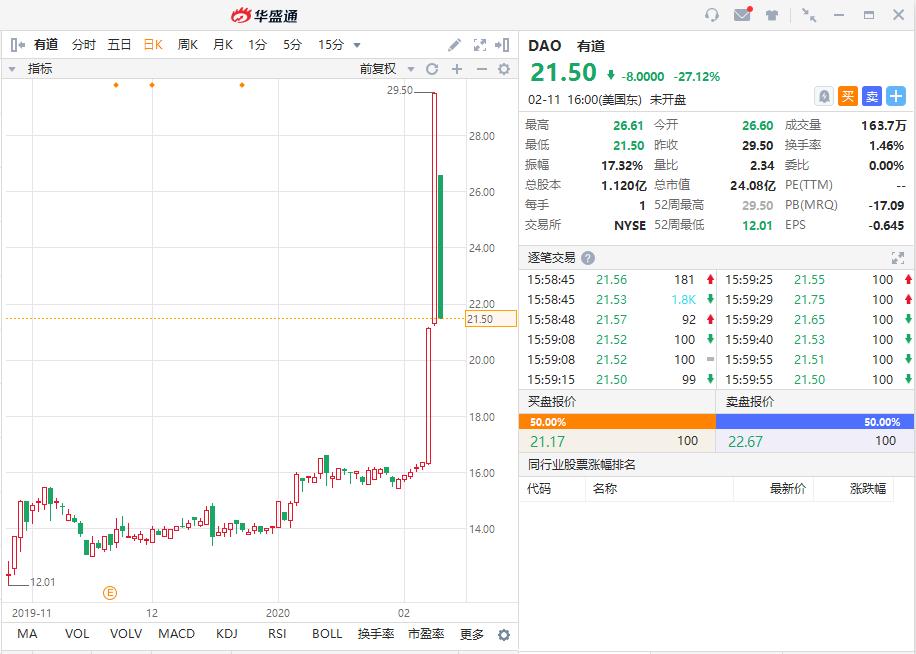The height and width of the screenshot is (654, 916).
Task: Zoom out chart with minus icon
Action: tap(481, 69)
